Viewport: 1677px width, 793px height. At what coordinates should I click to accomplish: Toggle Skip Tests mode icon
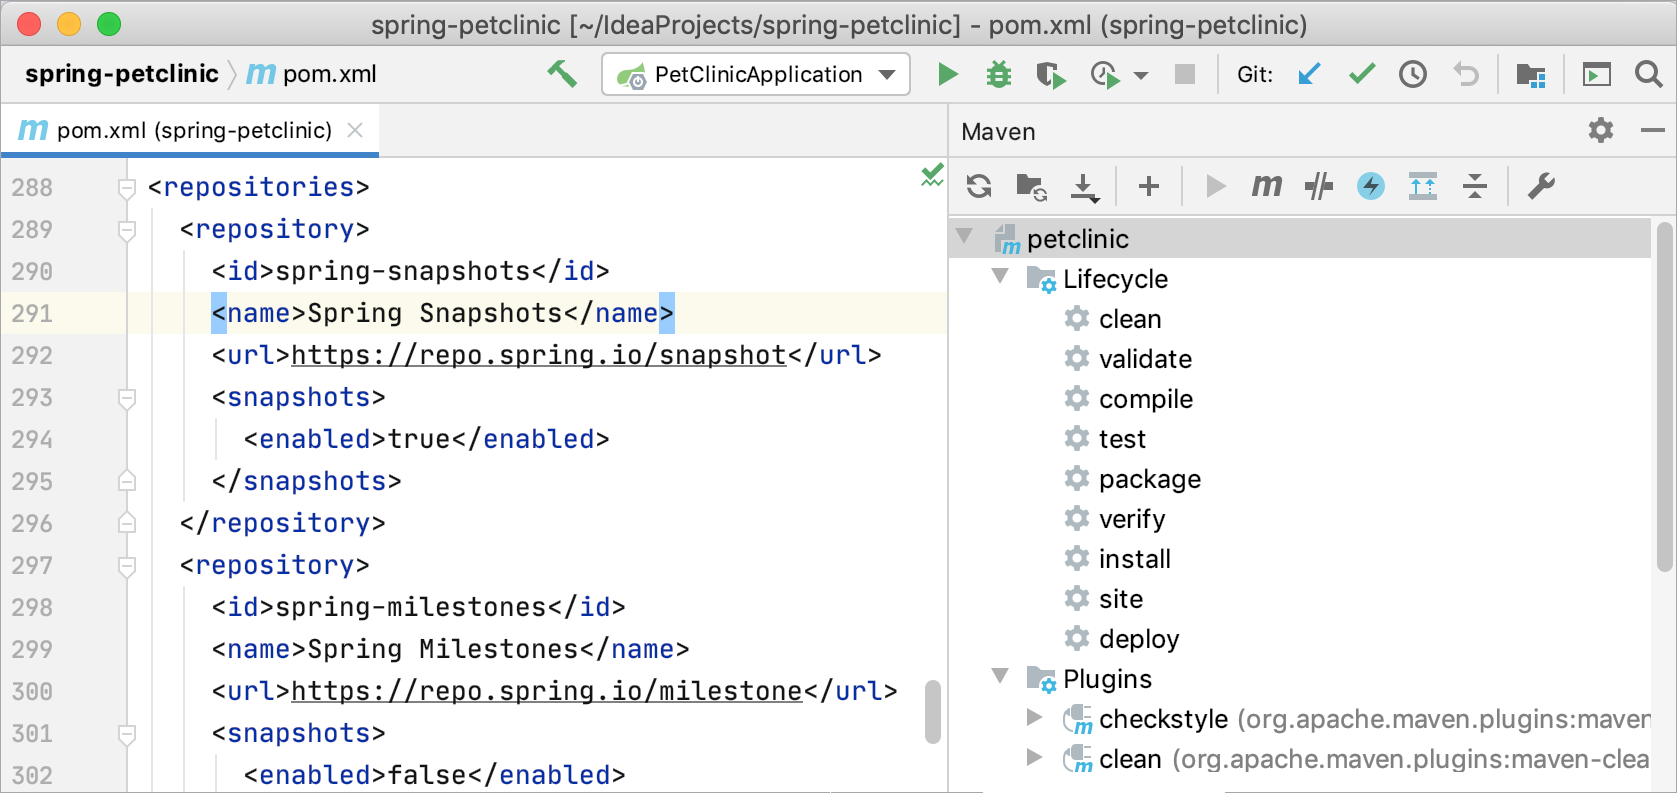(x=1319, y=186)
